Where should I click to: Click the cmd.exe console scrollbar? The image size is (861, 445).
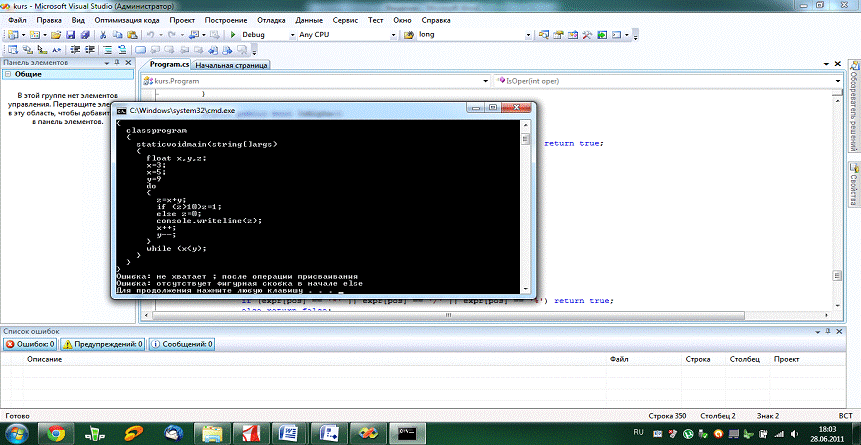tap(525, 200)
